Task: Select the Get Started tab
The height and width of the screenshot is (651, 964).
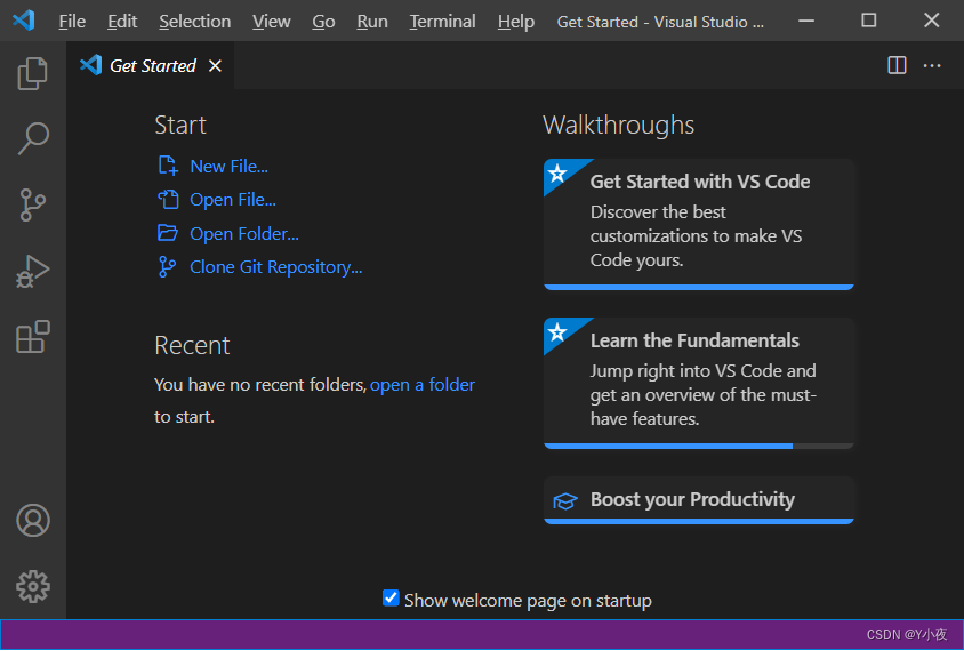Action: [150, 65]
